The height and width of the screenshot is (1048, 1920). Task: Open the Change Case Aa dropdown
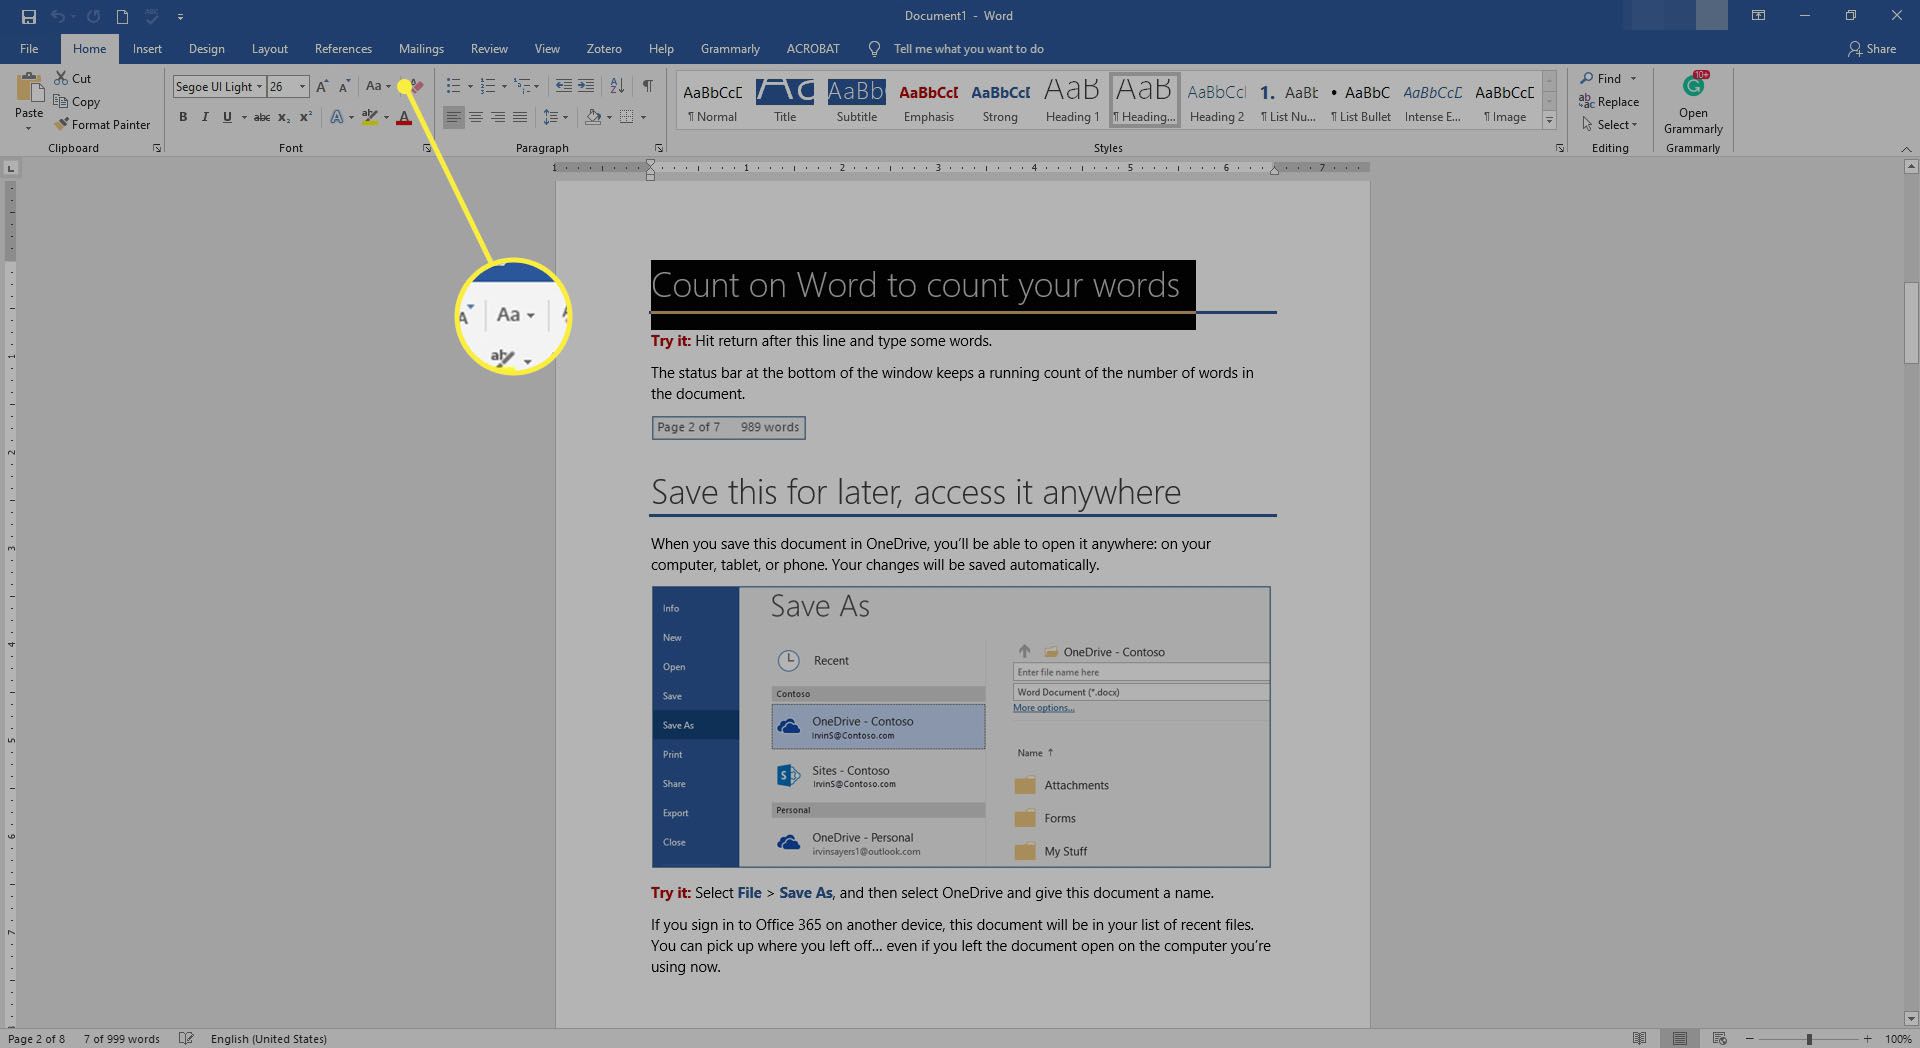click(x=378, y=87)
